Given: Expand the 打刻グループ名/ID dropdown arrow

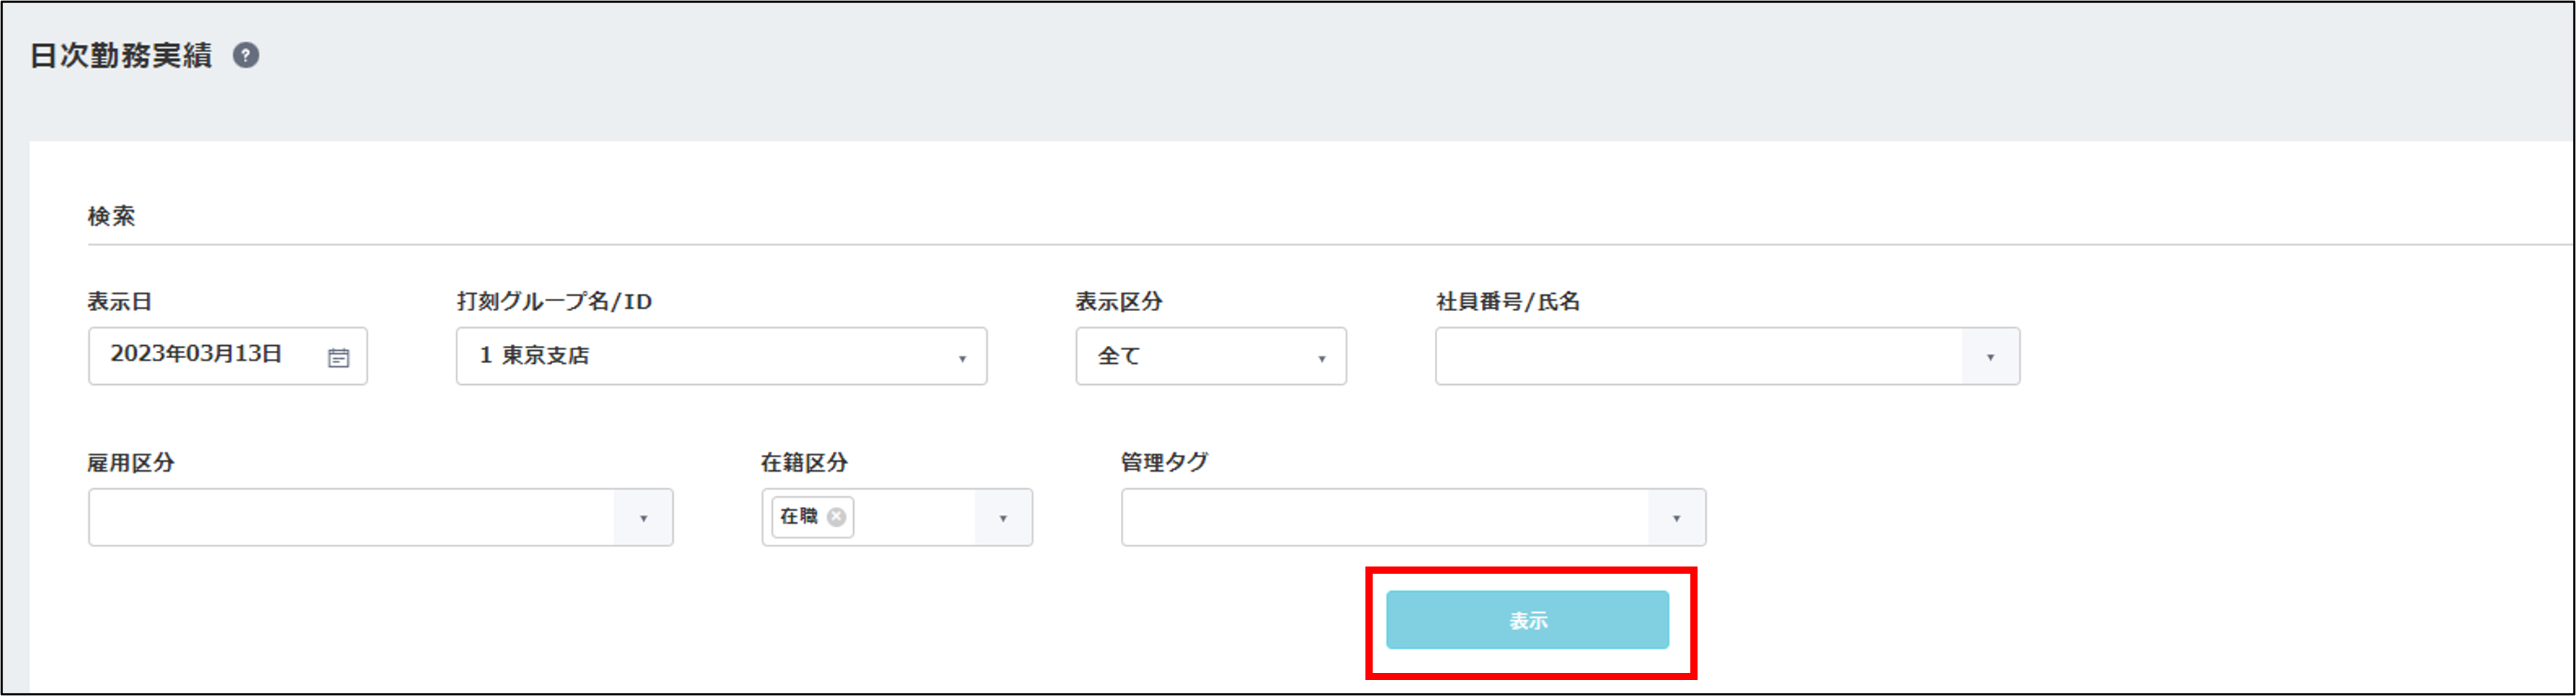Looking at the screenshot, I should pyautogui.click(x=962, y=358).
